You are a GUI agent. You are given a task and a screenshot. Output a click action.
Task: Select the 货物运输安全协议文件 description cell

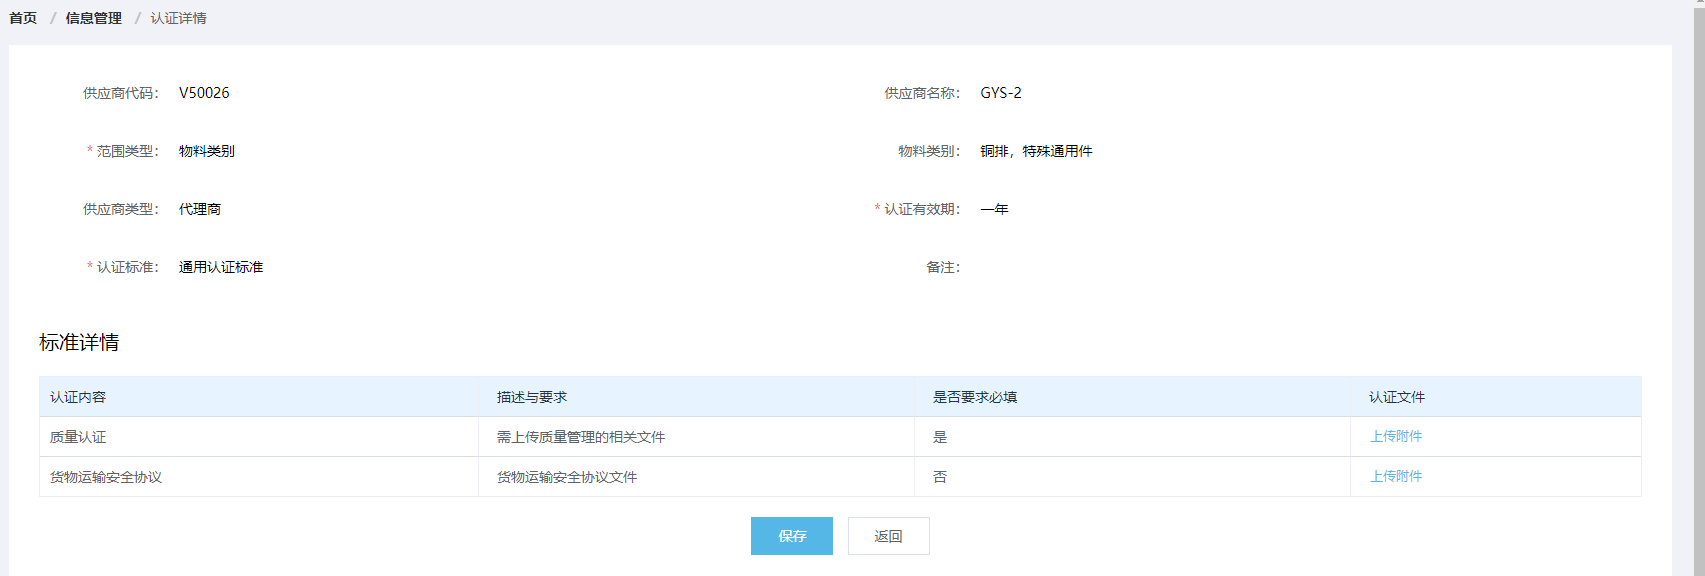567,477
